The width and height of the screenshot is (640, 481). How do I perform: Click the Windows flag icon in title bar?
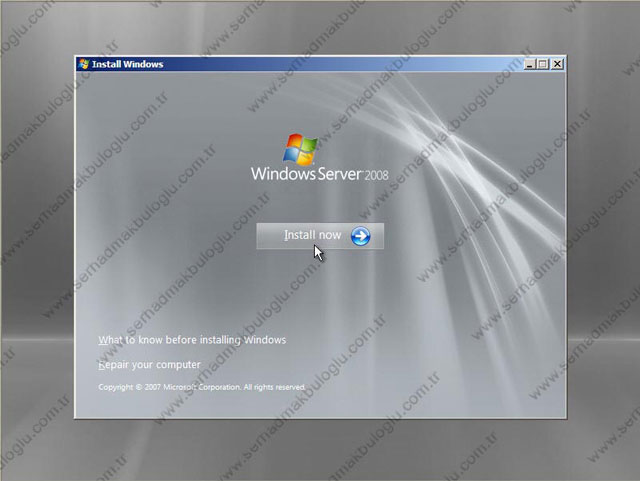pyautogui.click(x=84, y=64)
